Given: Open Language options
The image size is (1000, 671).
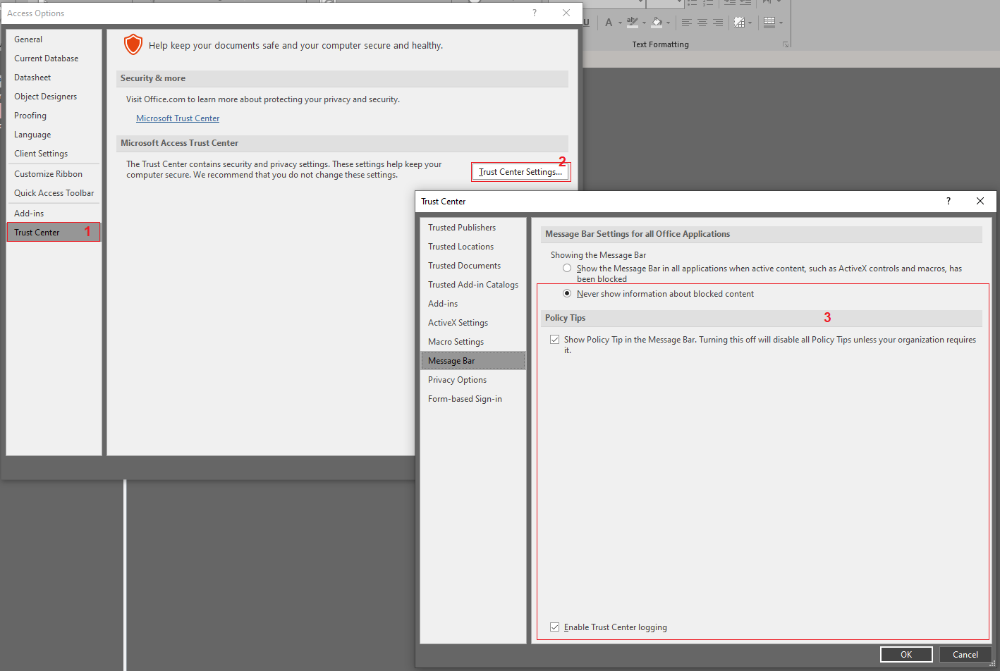Looking at the screenshot, I should [54, 135].
